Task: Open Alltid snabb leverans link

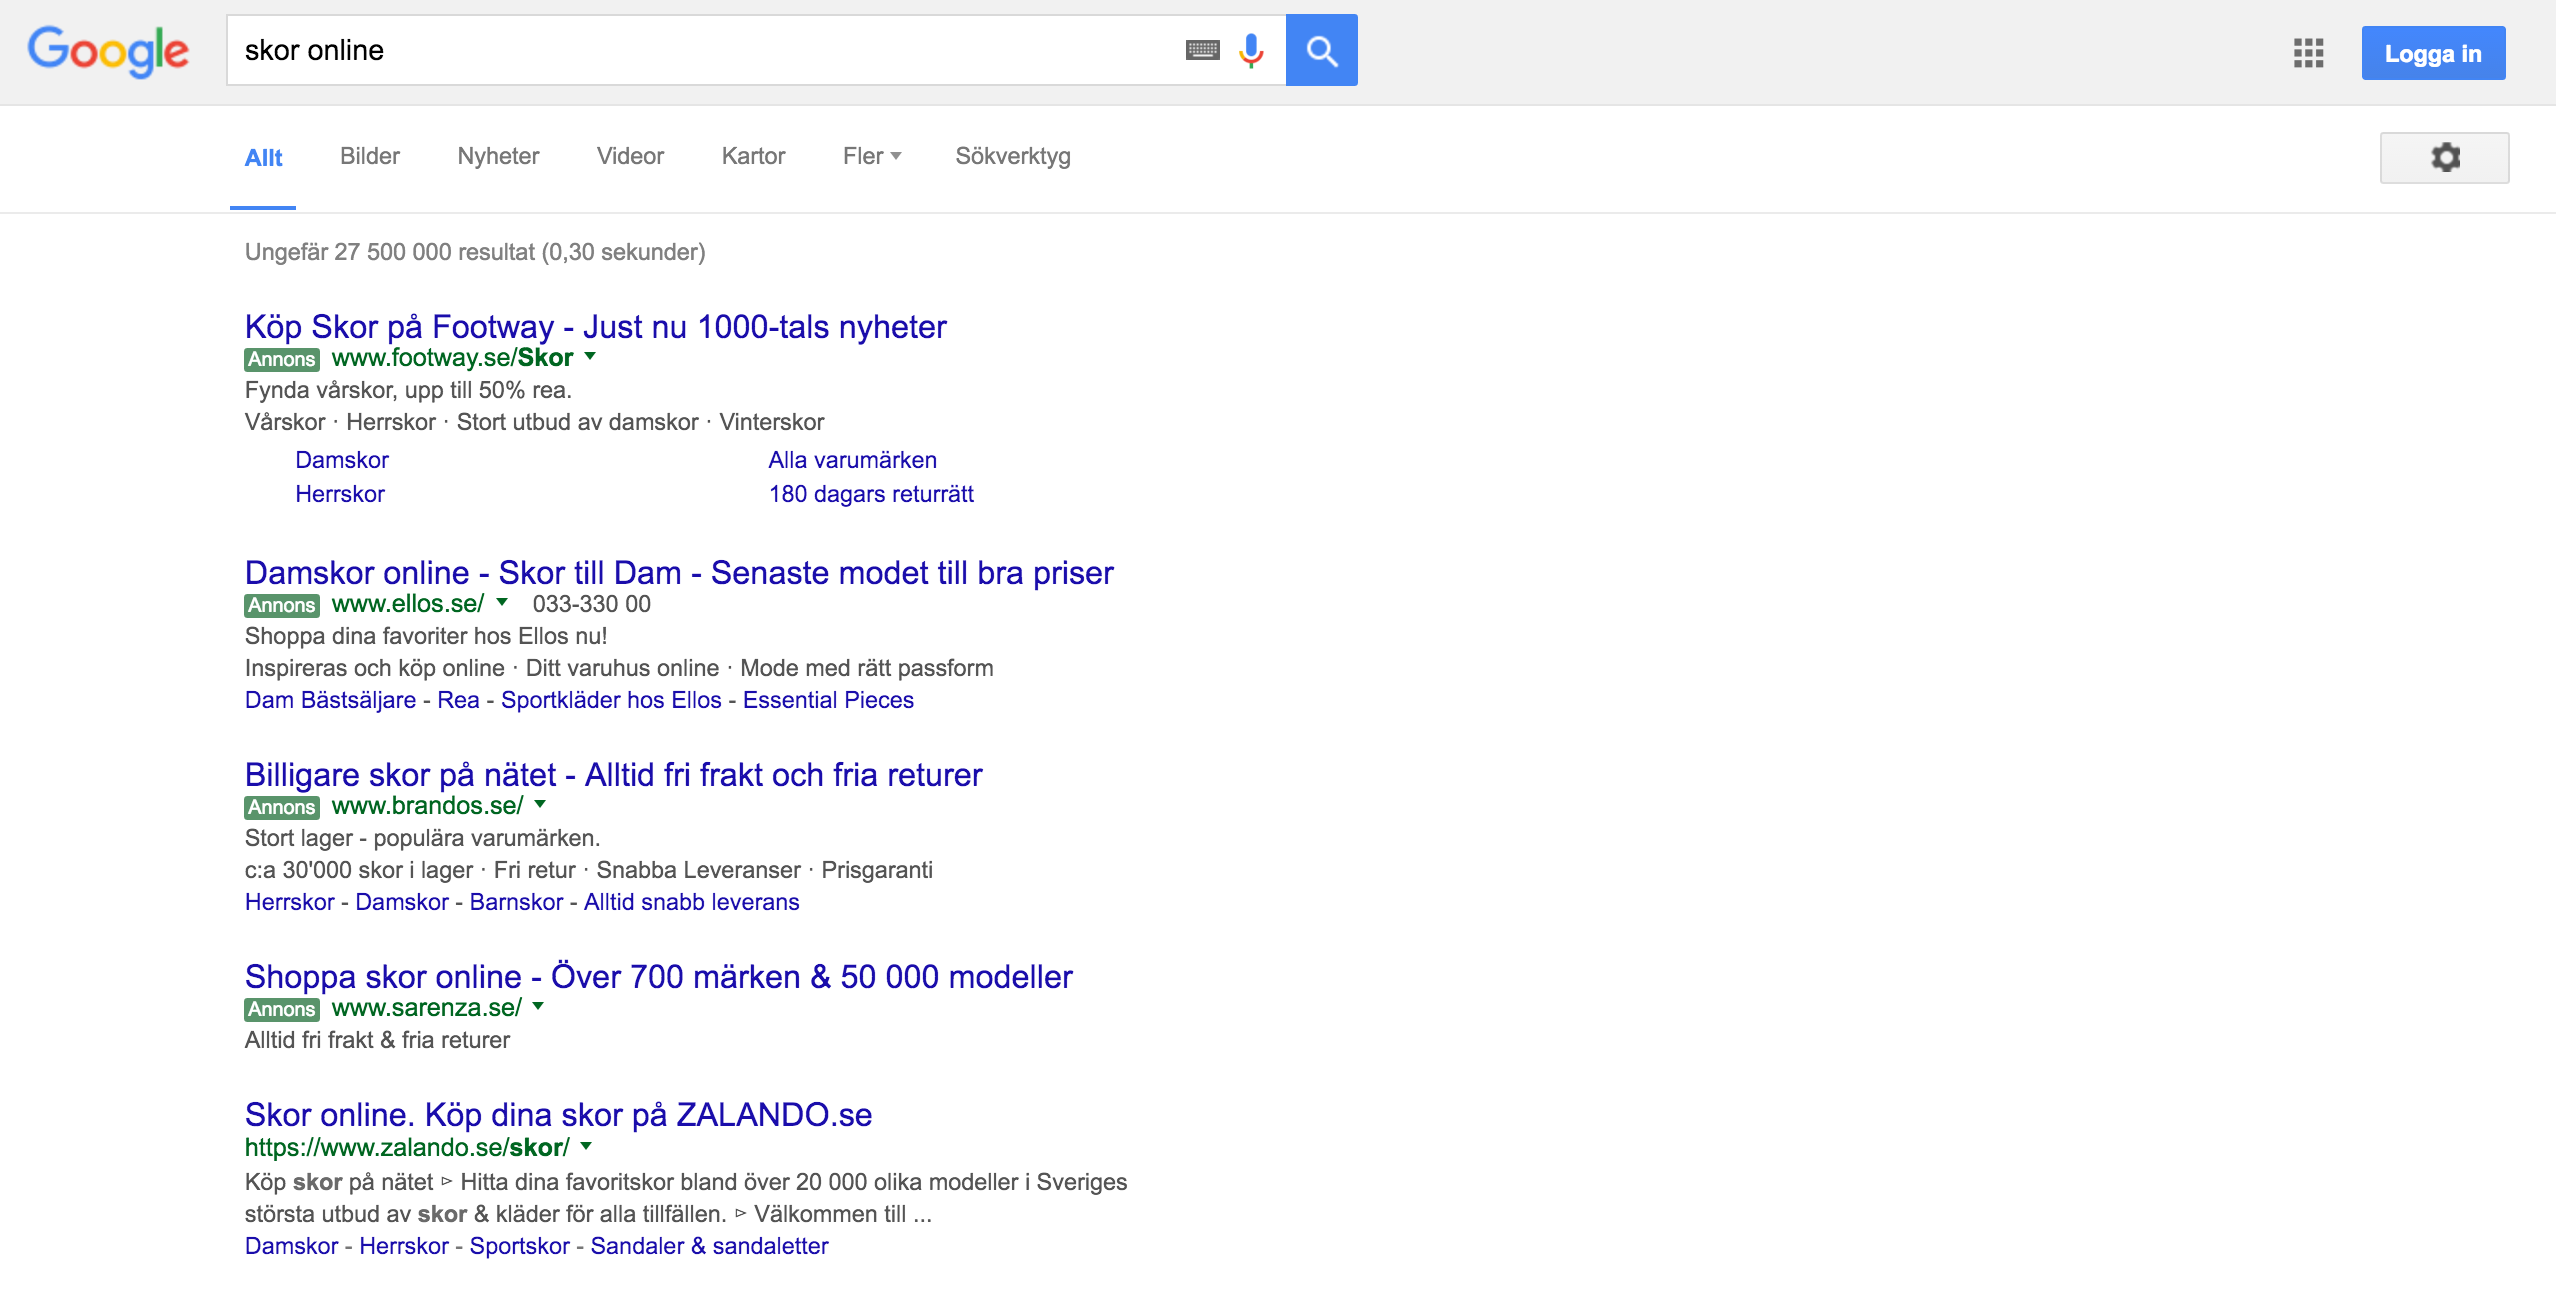Action: coord(692,902)
